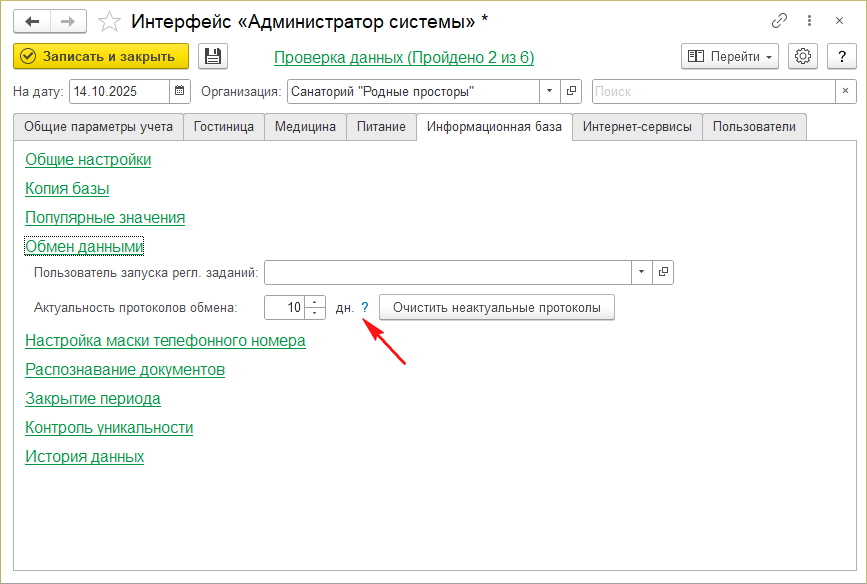Expand the scheduled tasks user dropdown

point(641,272)
